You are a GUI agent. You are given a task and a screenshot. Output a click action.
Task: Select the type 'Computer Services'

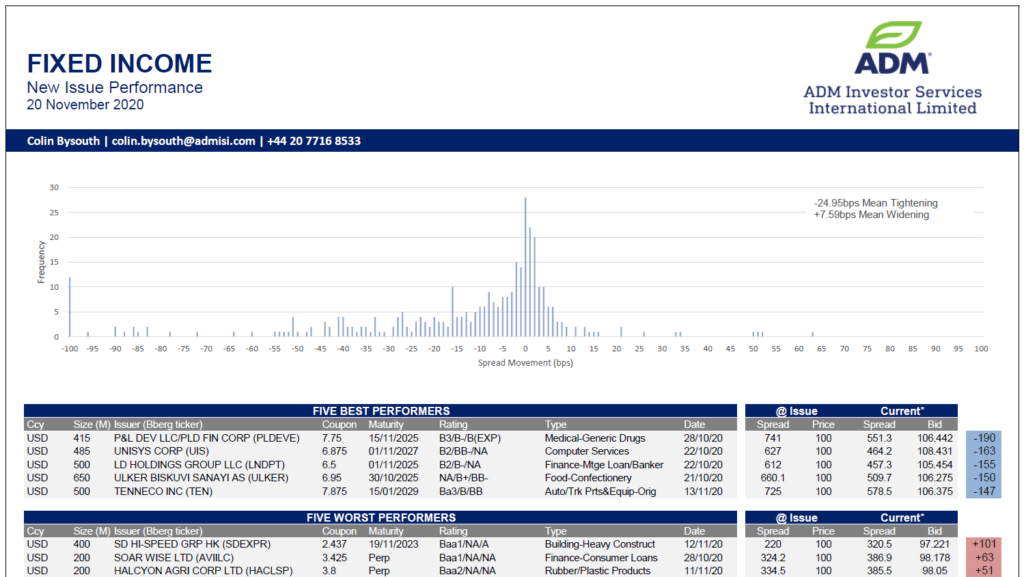[586, 452]
